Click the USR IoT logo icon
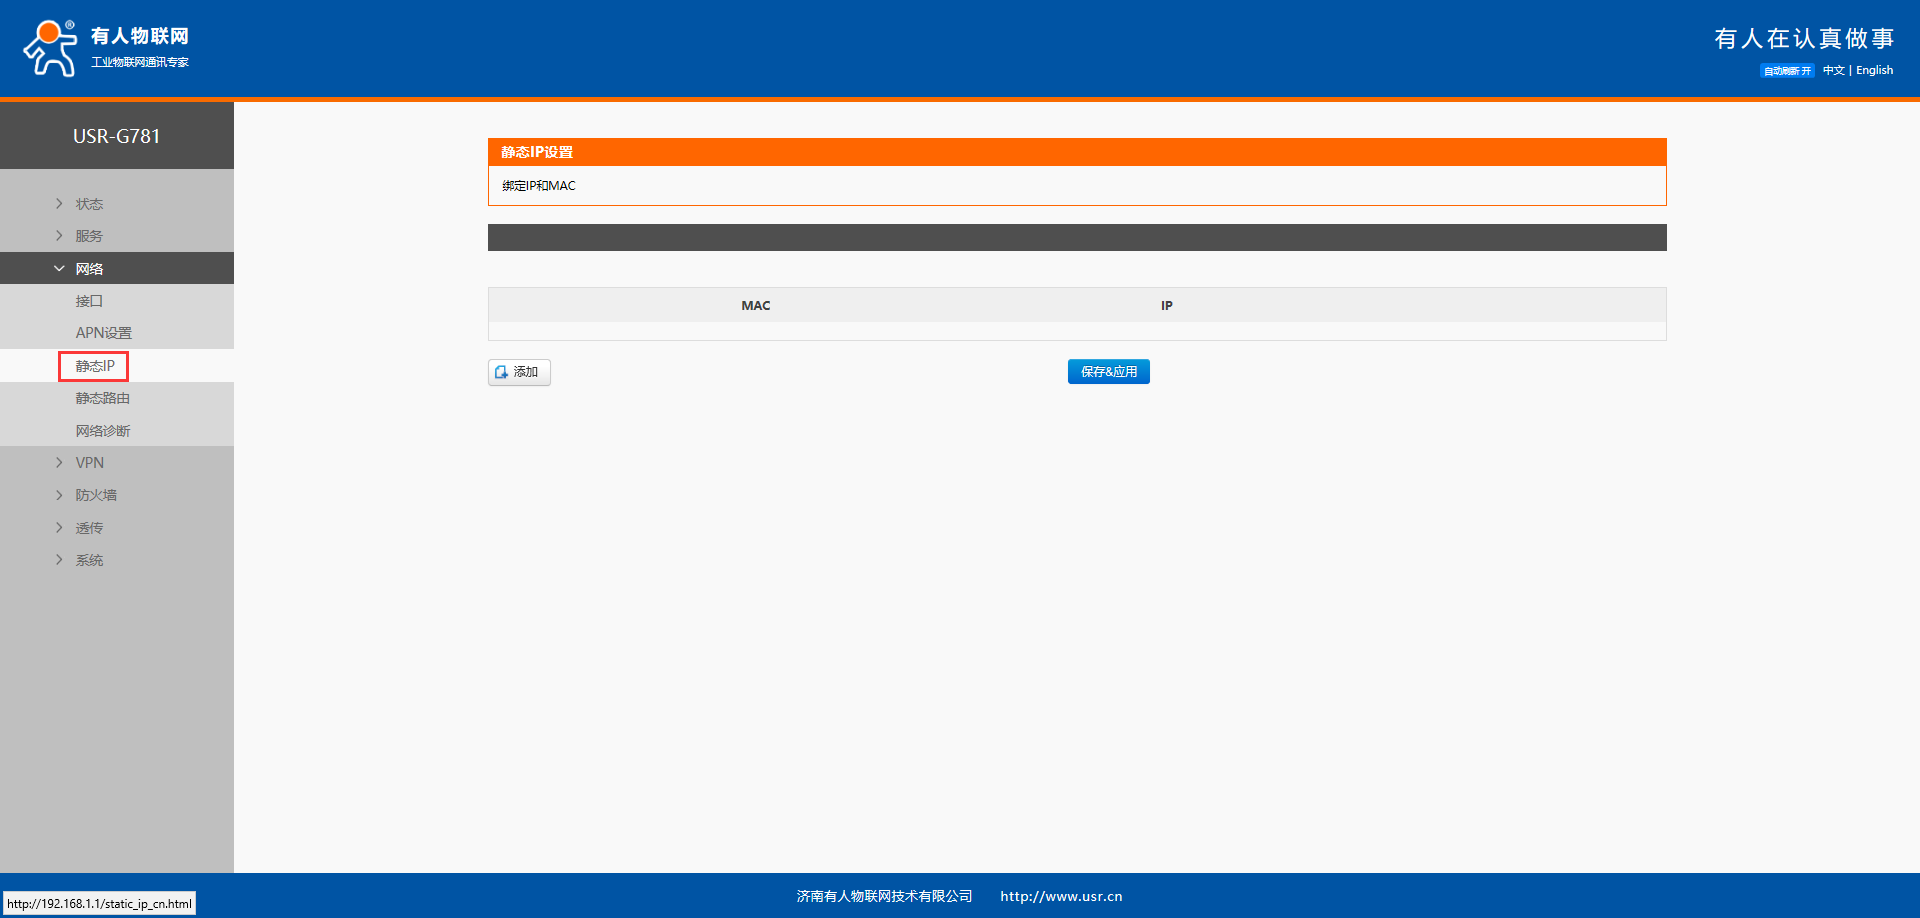1920x918 pixels. click(50, 48)
